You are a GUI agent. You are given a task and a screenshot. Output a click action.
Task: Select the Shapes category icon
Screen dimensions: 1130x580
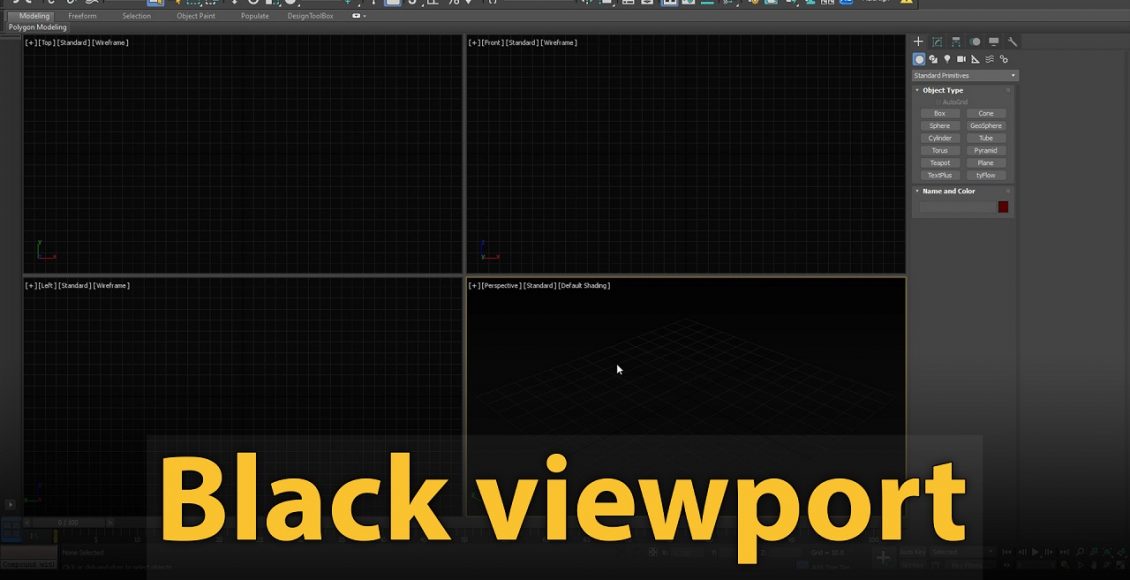coord(933,59)
